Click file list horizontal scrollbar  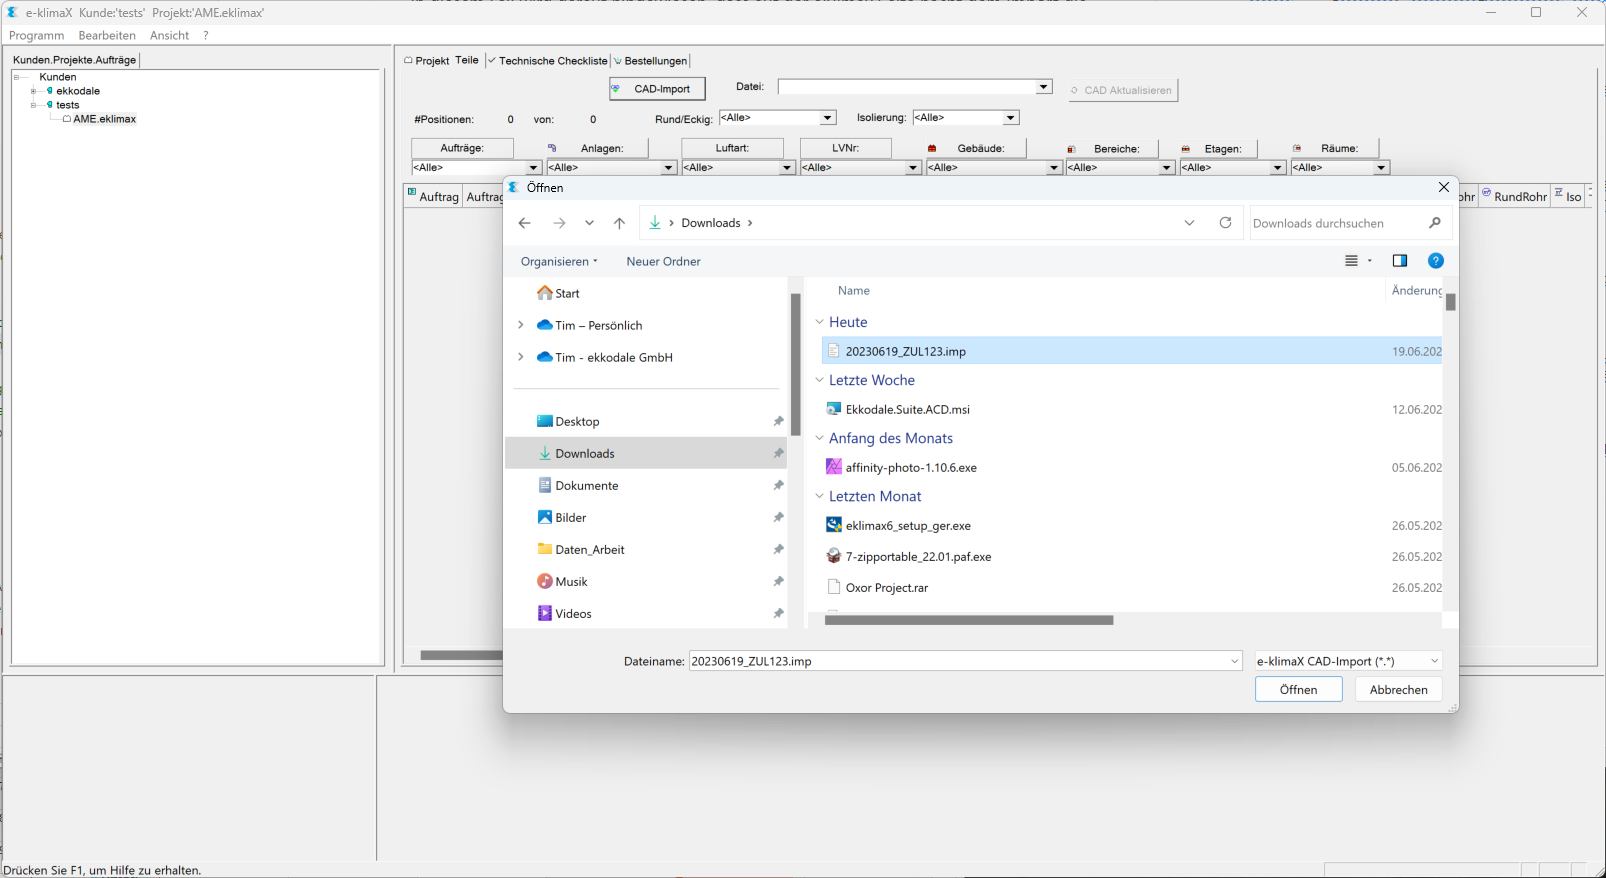click(968, 620)
